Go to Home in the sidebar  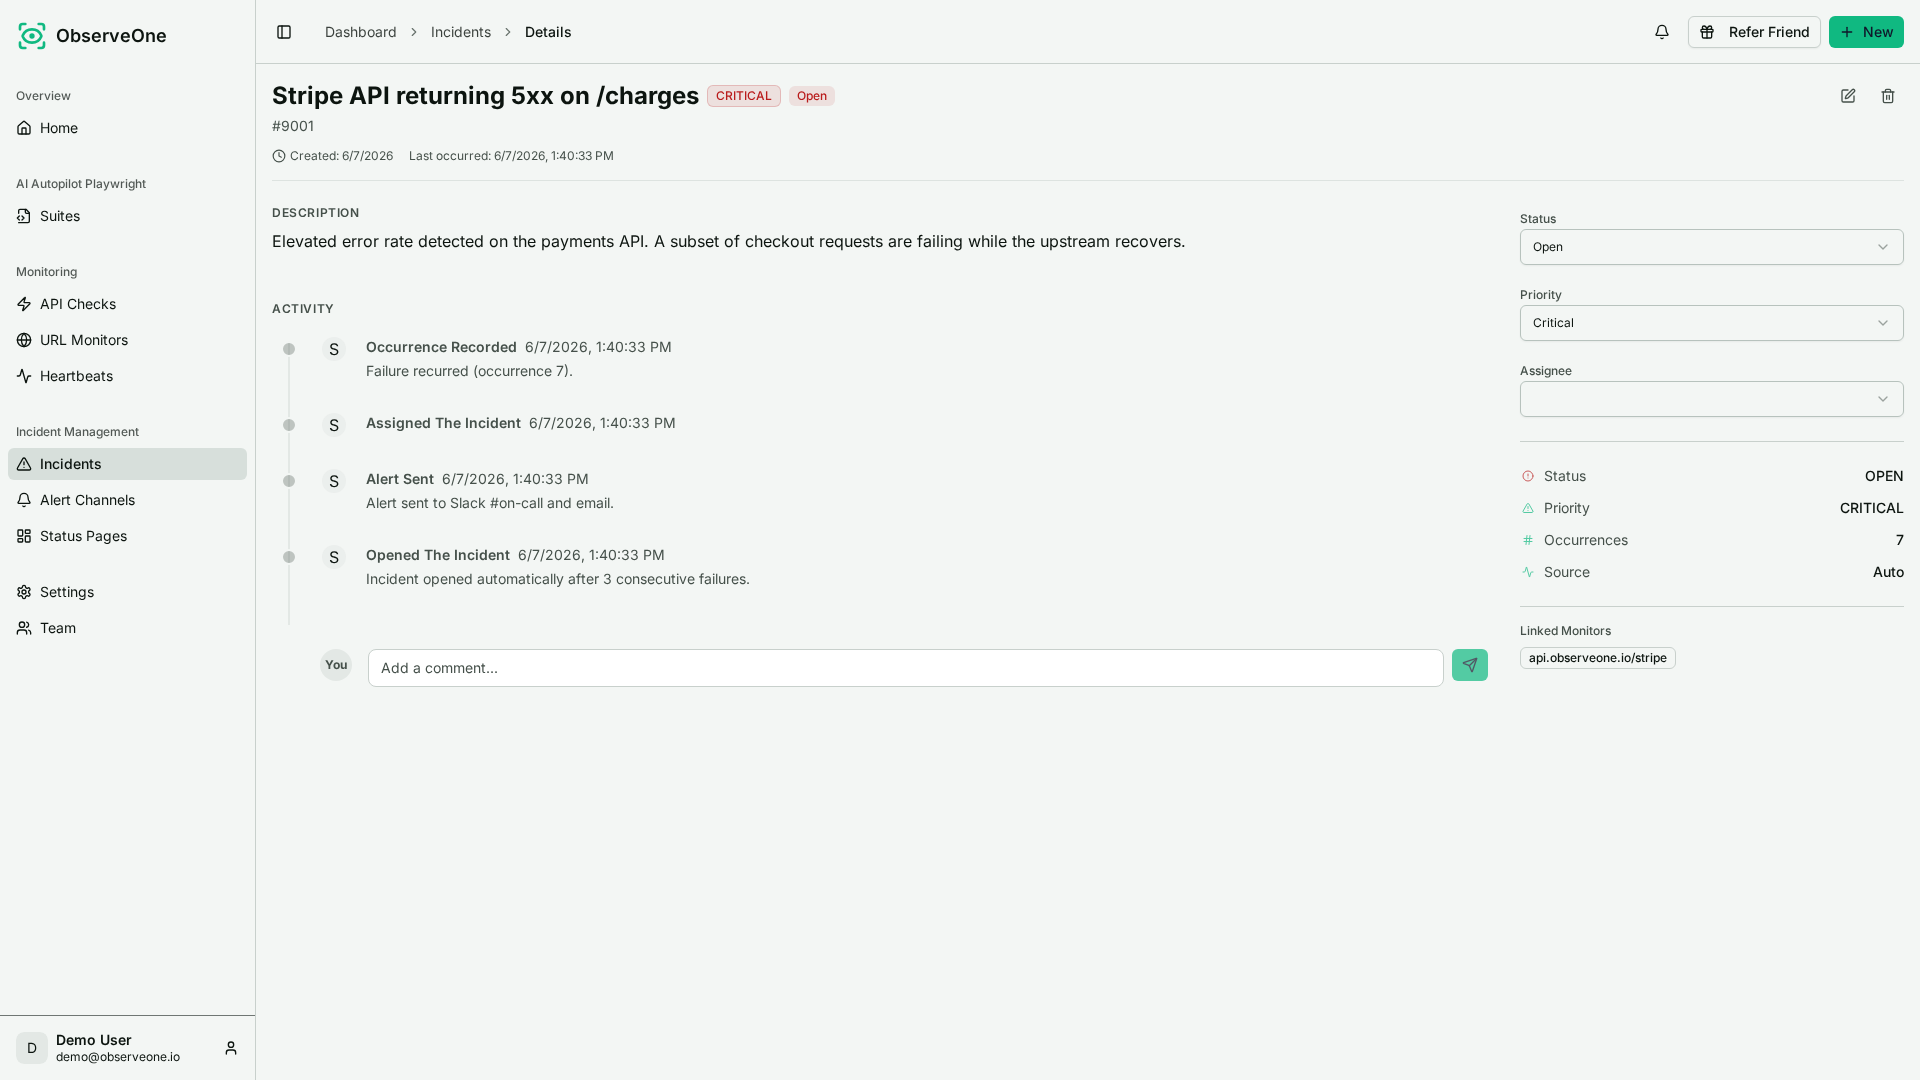(x=127, y=128)
